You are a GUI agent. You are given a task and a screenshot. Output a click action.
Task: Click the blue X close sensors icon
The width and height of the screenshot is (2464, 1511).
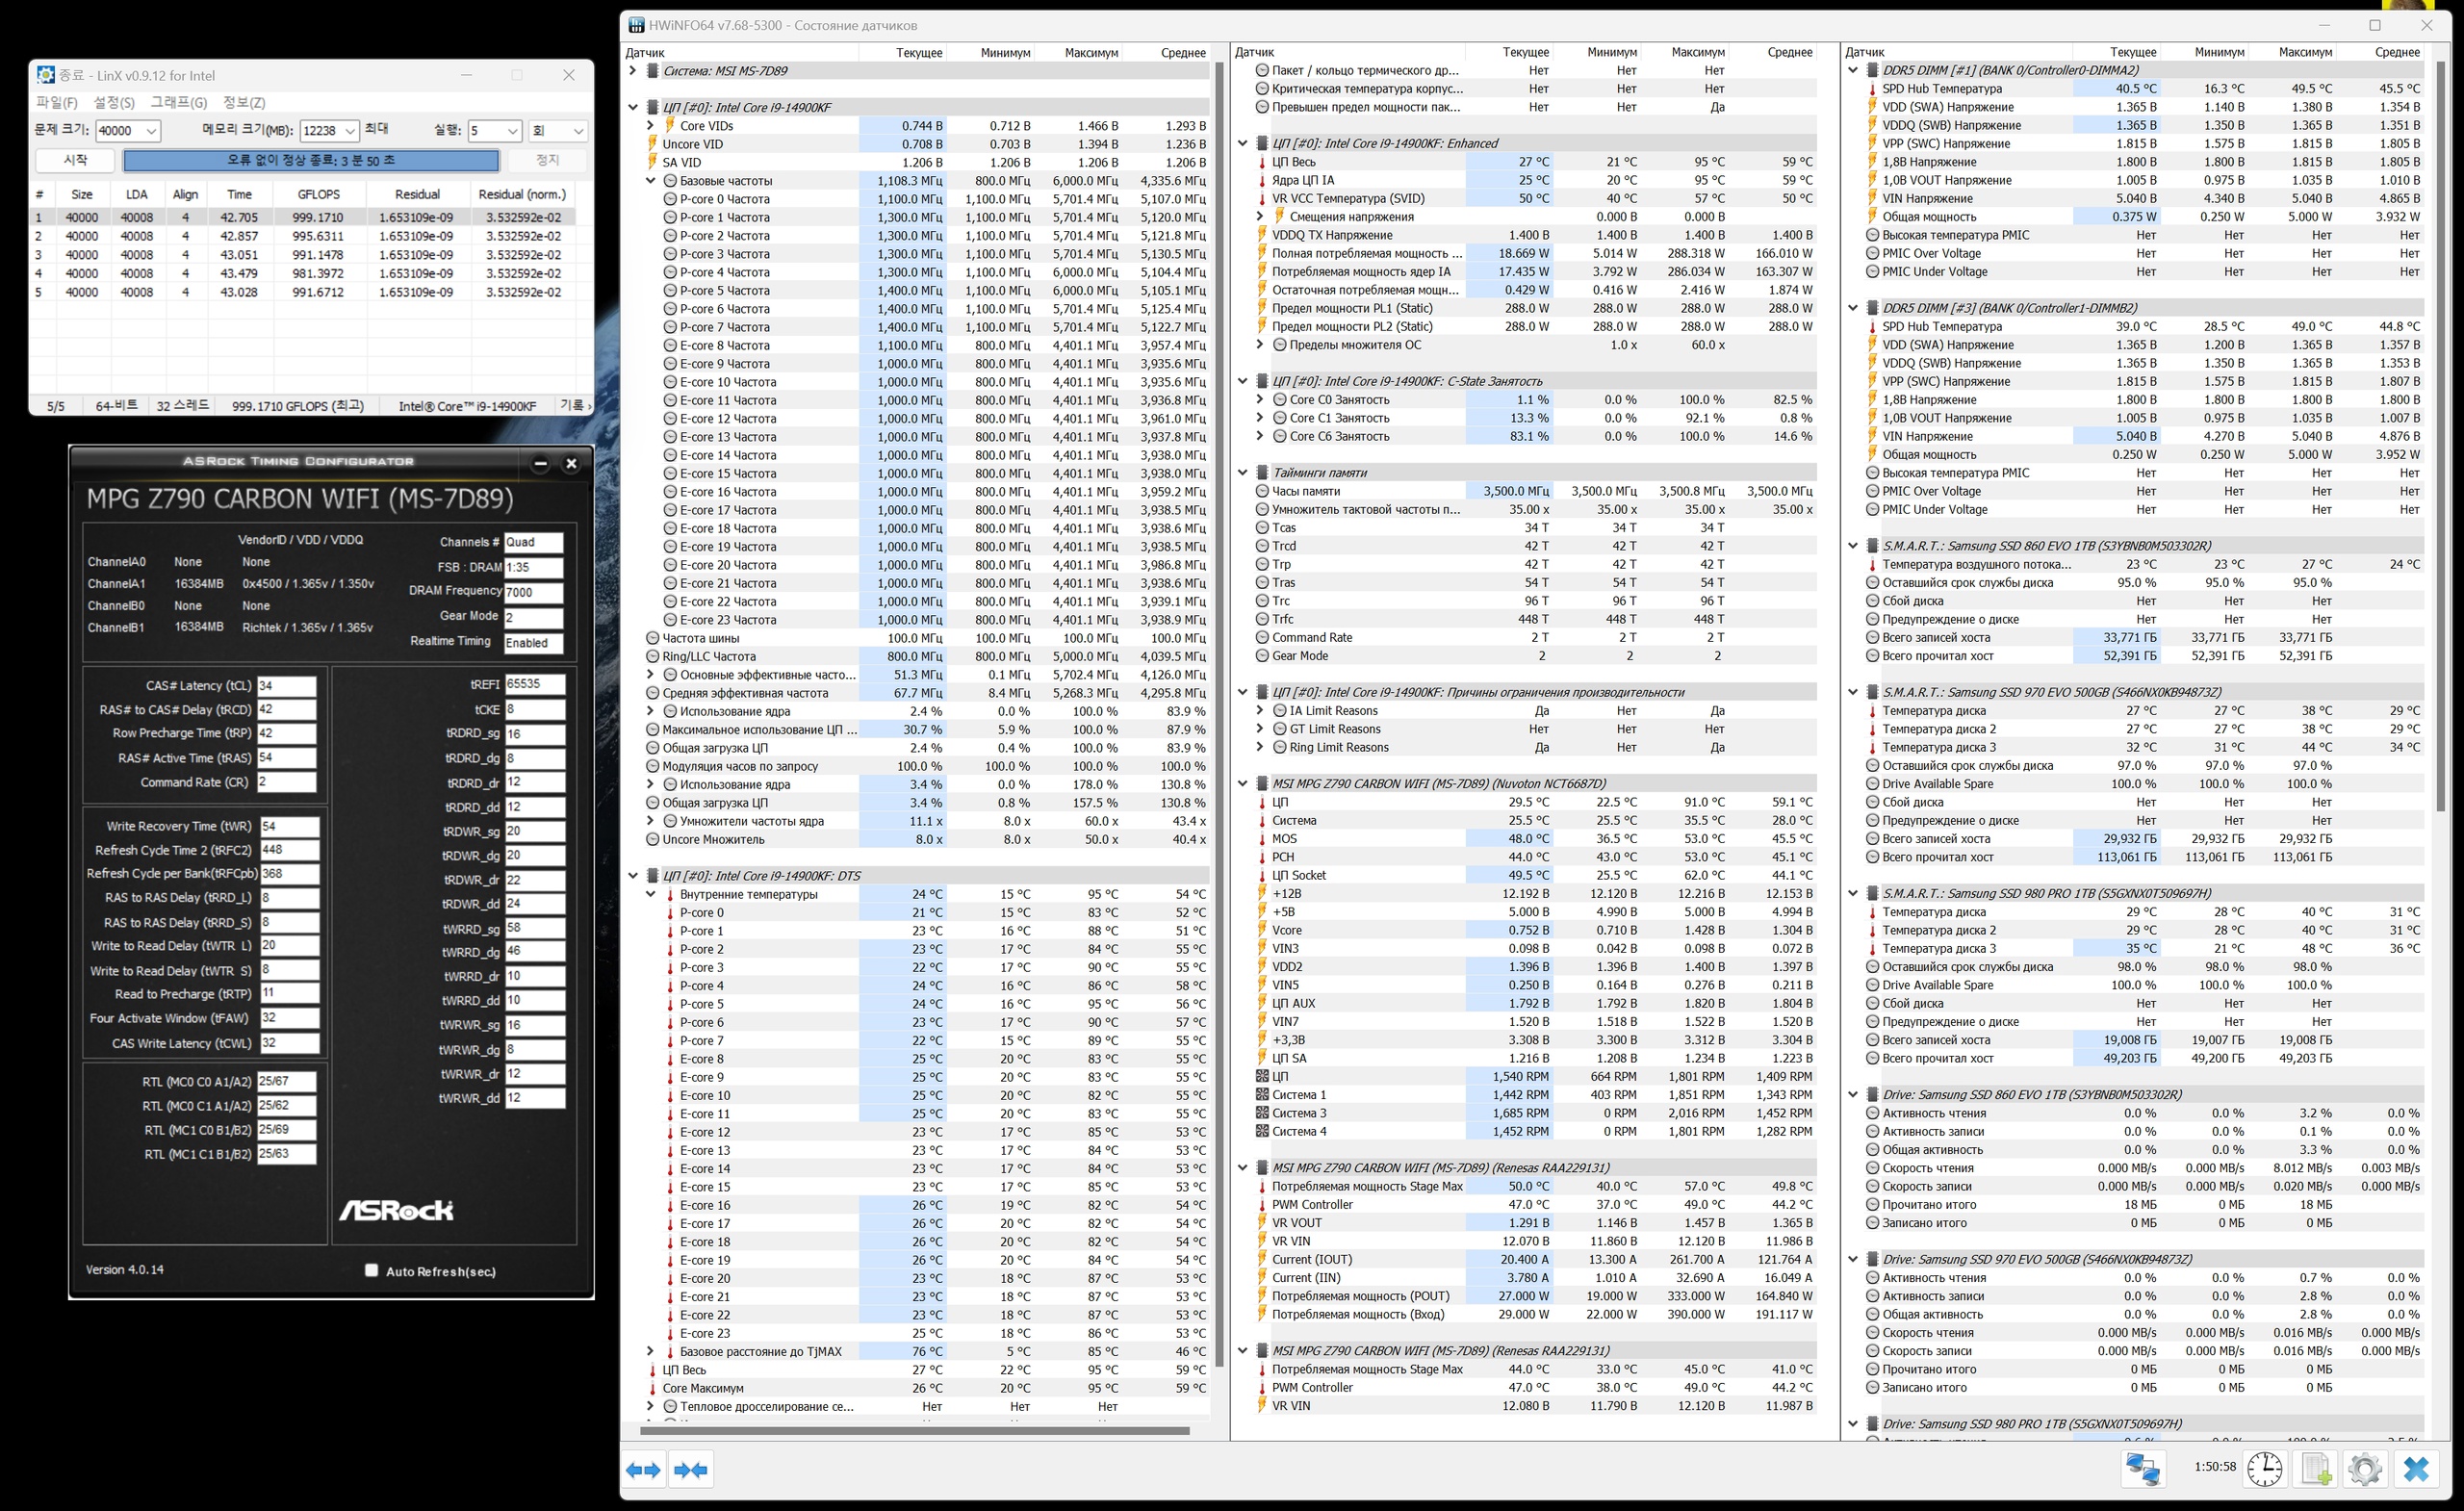[2416, 1469]
